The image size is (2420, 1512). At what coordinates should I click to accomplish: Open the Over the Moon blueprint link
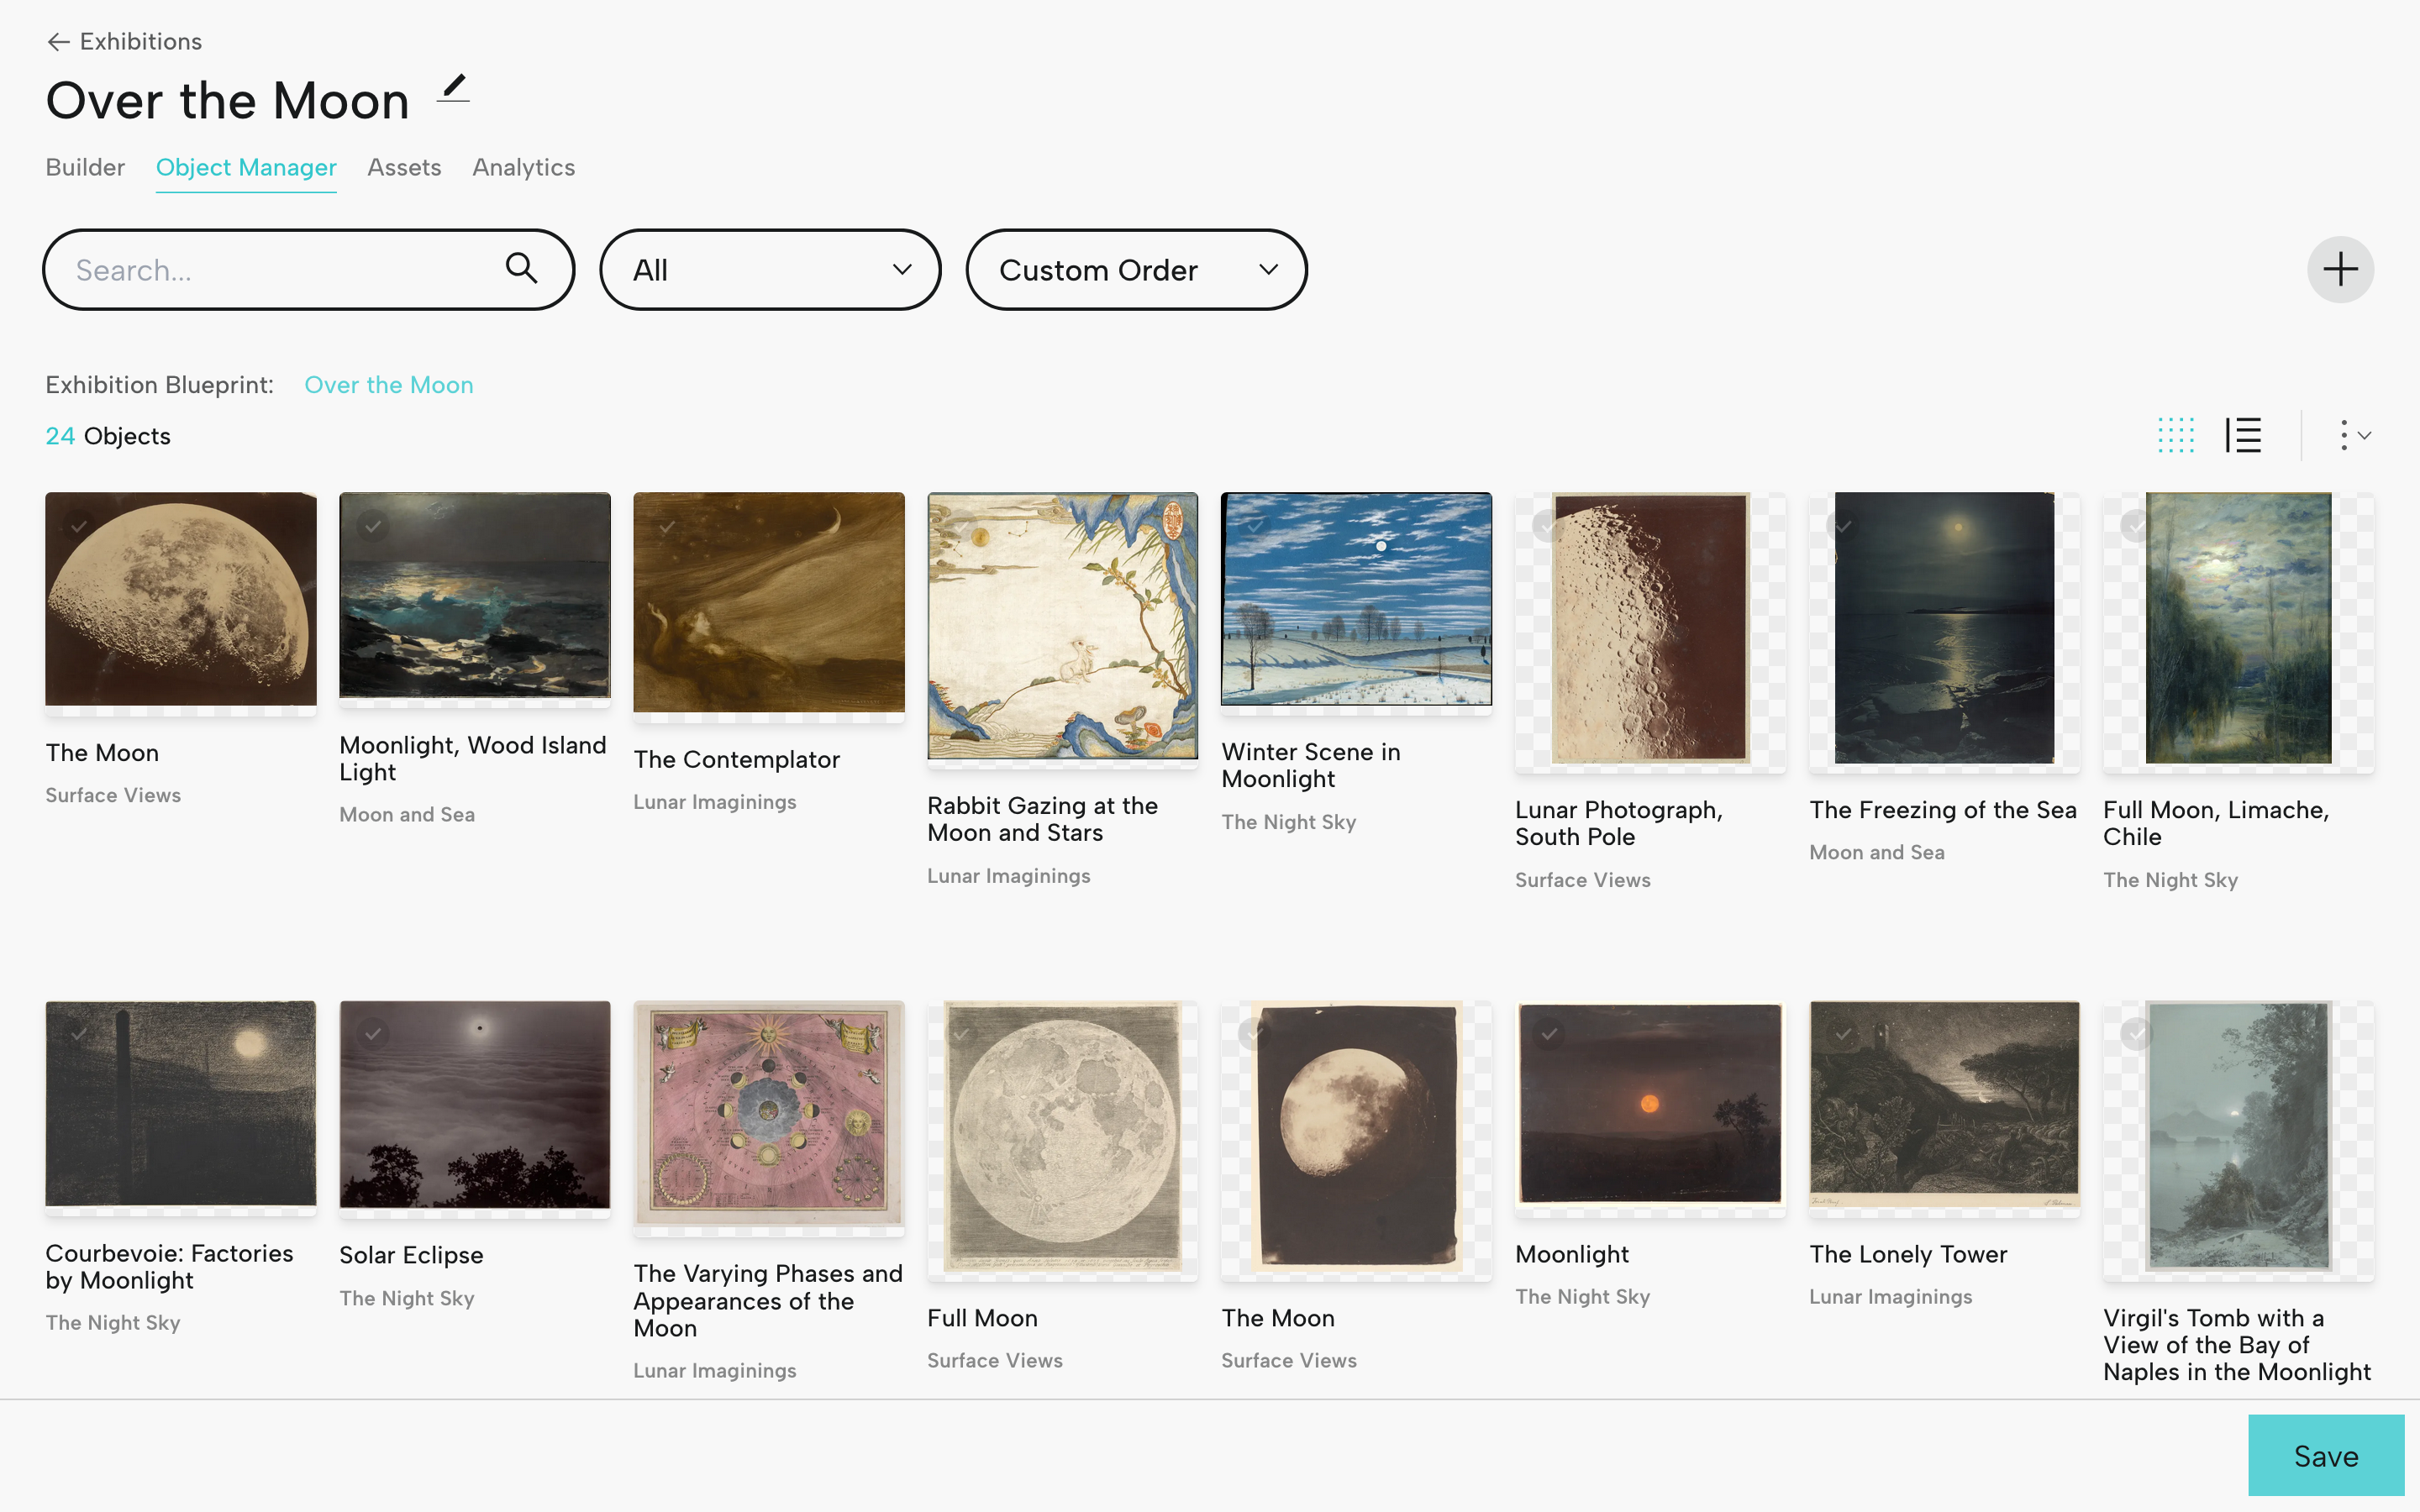click(389, 385)
